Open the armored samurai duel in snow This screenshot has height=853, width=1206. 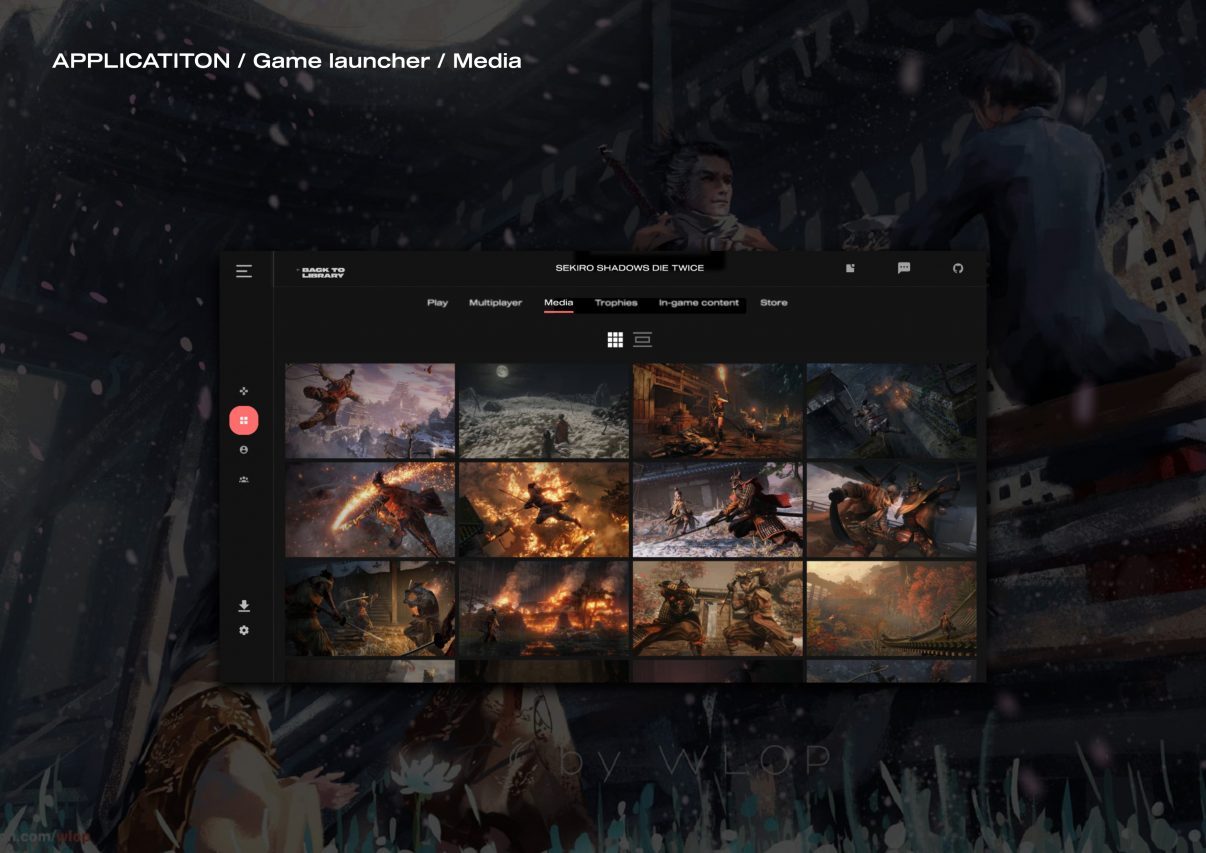coord(718,510)
